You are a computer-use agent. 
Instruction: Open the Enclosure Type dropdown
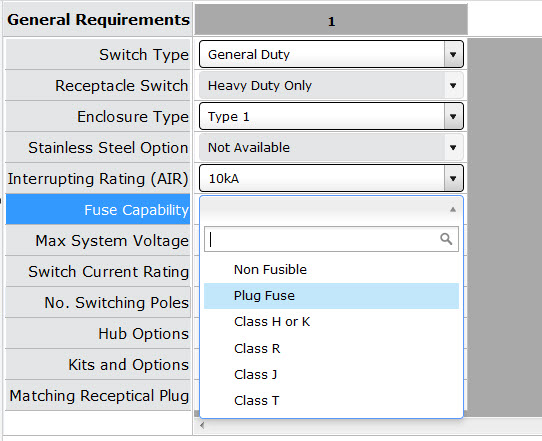pos(331,116)
